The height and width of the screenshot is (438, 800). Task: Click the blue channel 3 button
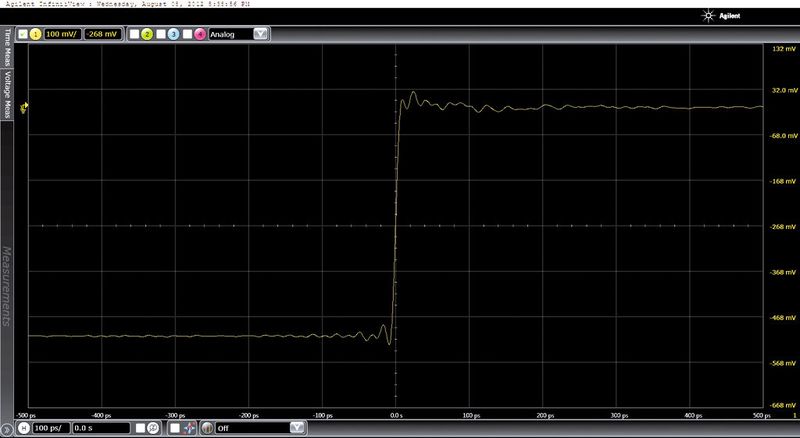[x=173, y=34]
